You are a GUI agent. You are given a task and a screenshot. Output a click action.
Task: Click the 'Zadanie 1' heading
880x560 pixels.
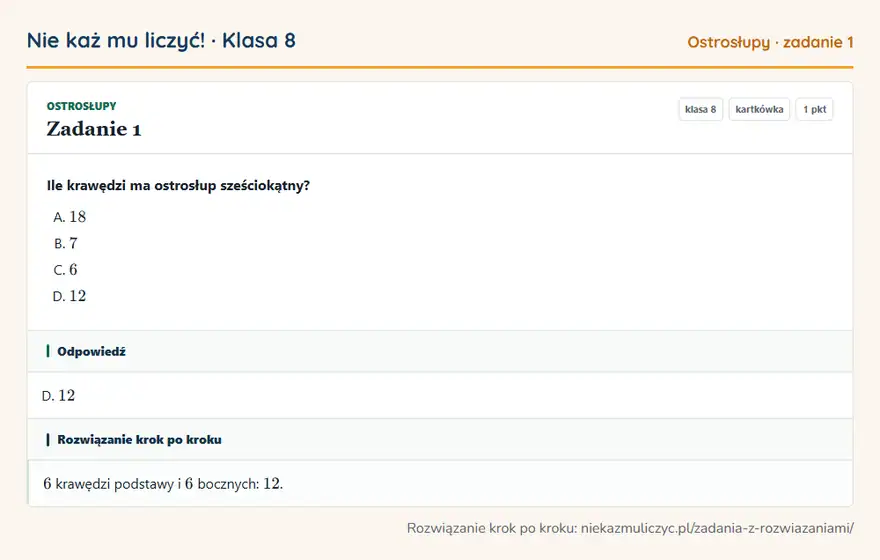coord(94,129)
